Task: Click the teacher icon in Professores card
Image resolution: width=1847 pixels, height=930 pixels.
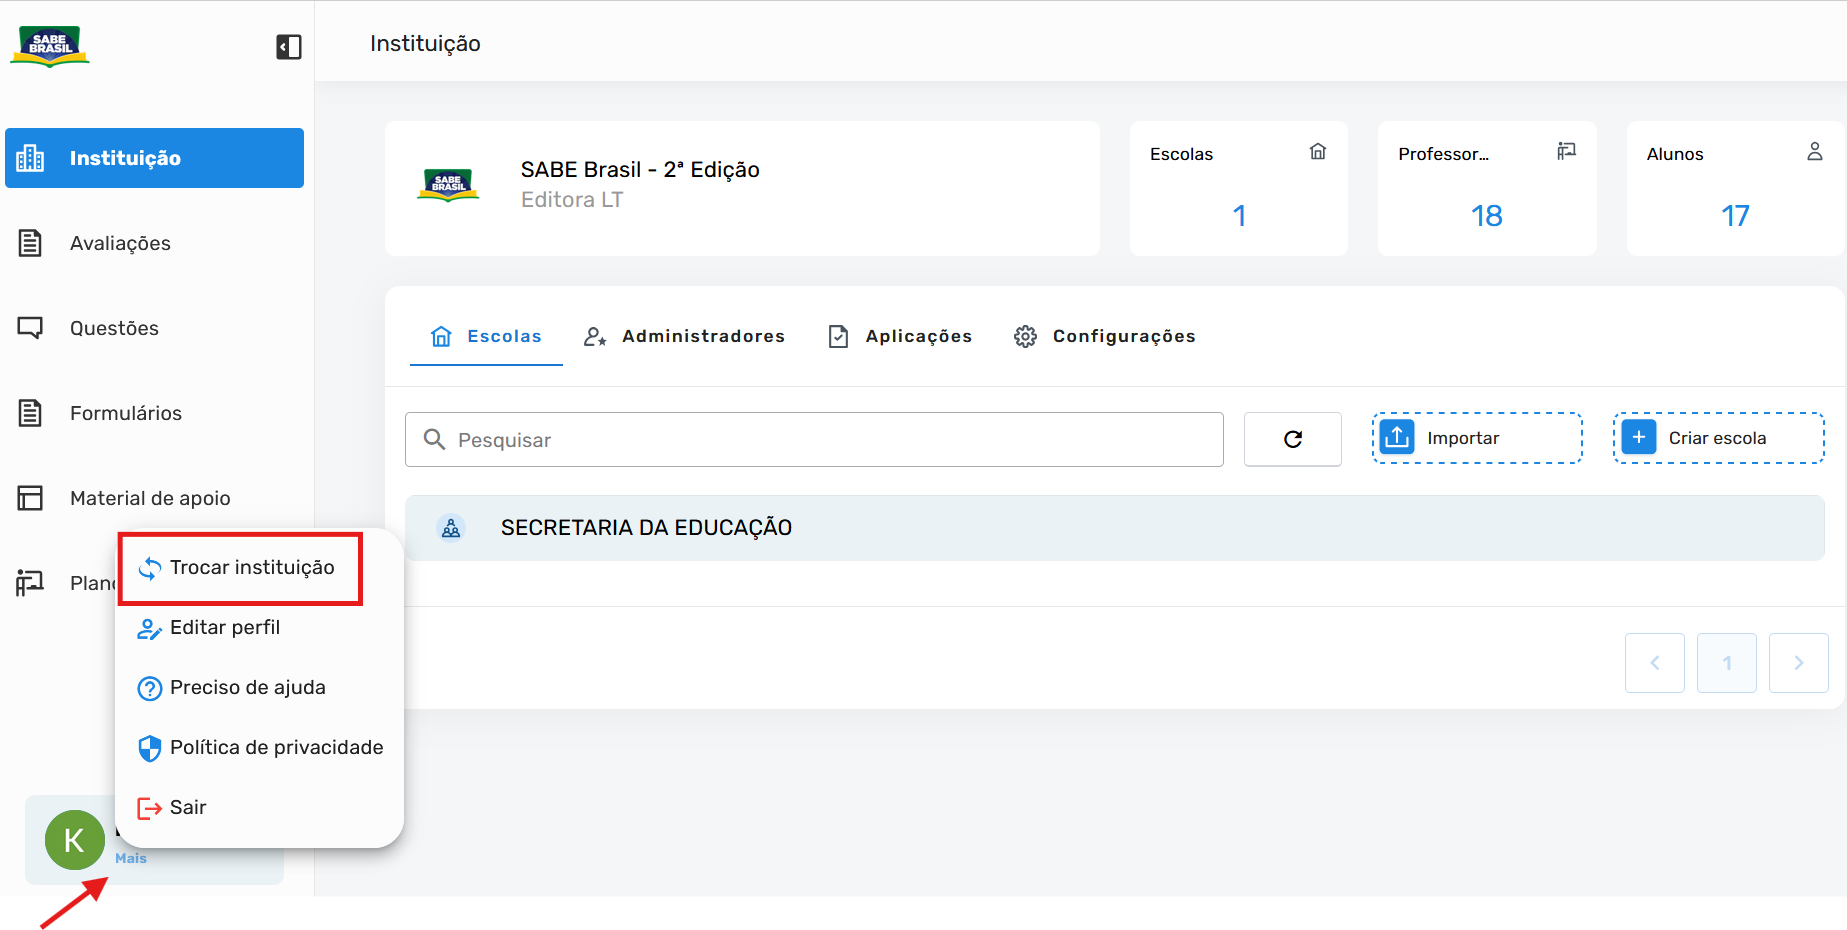Action: 1567,151
